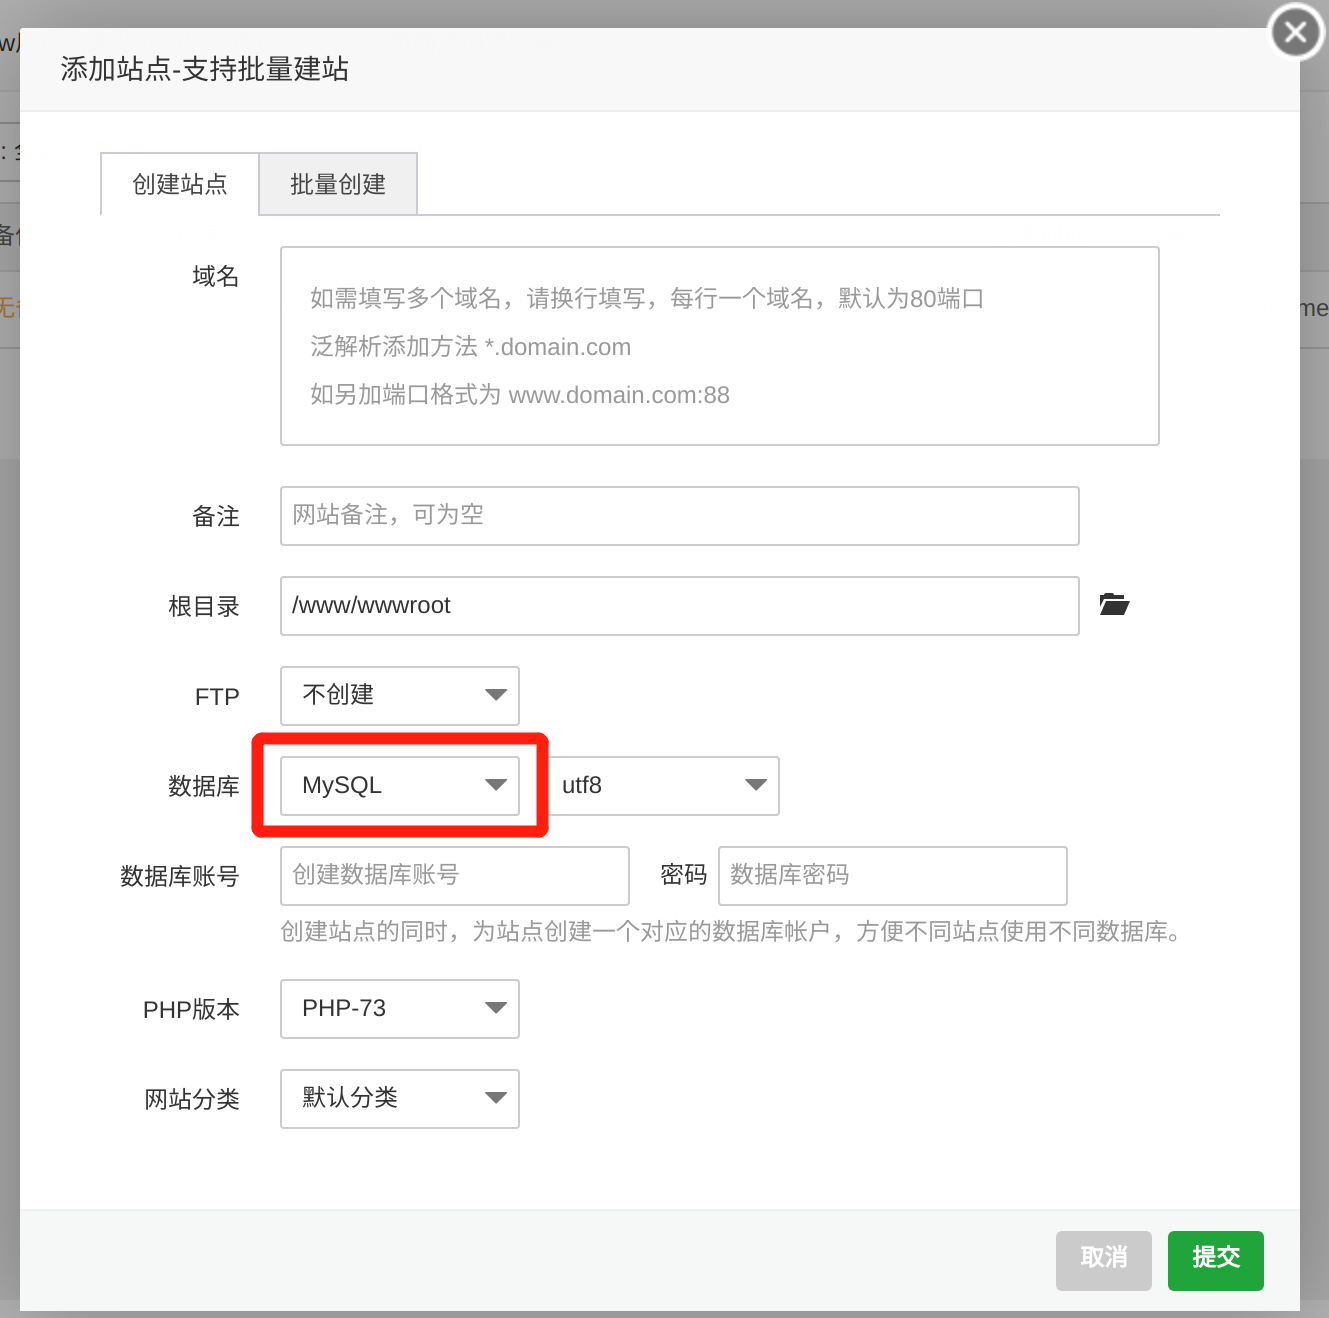Click the 根目录 path input field

pos(680,606)
